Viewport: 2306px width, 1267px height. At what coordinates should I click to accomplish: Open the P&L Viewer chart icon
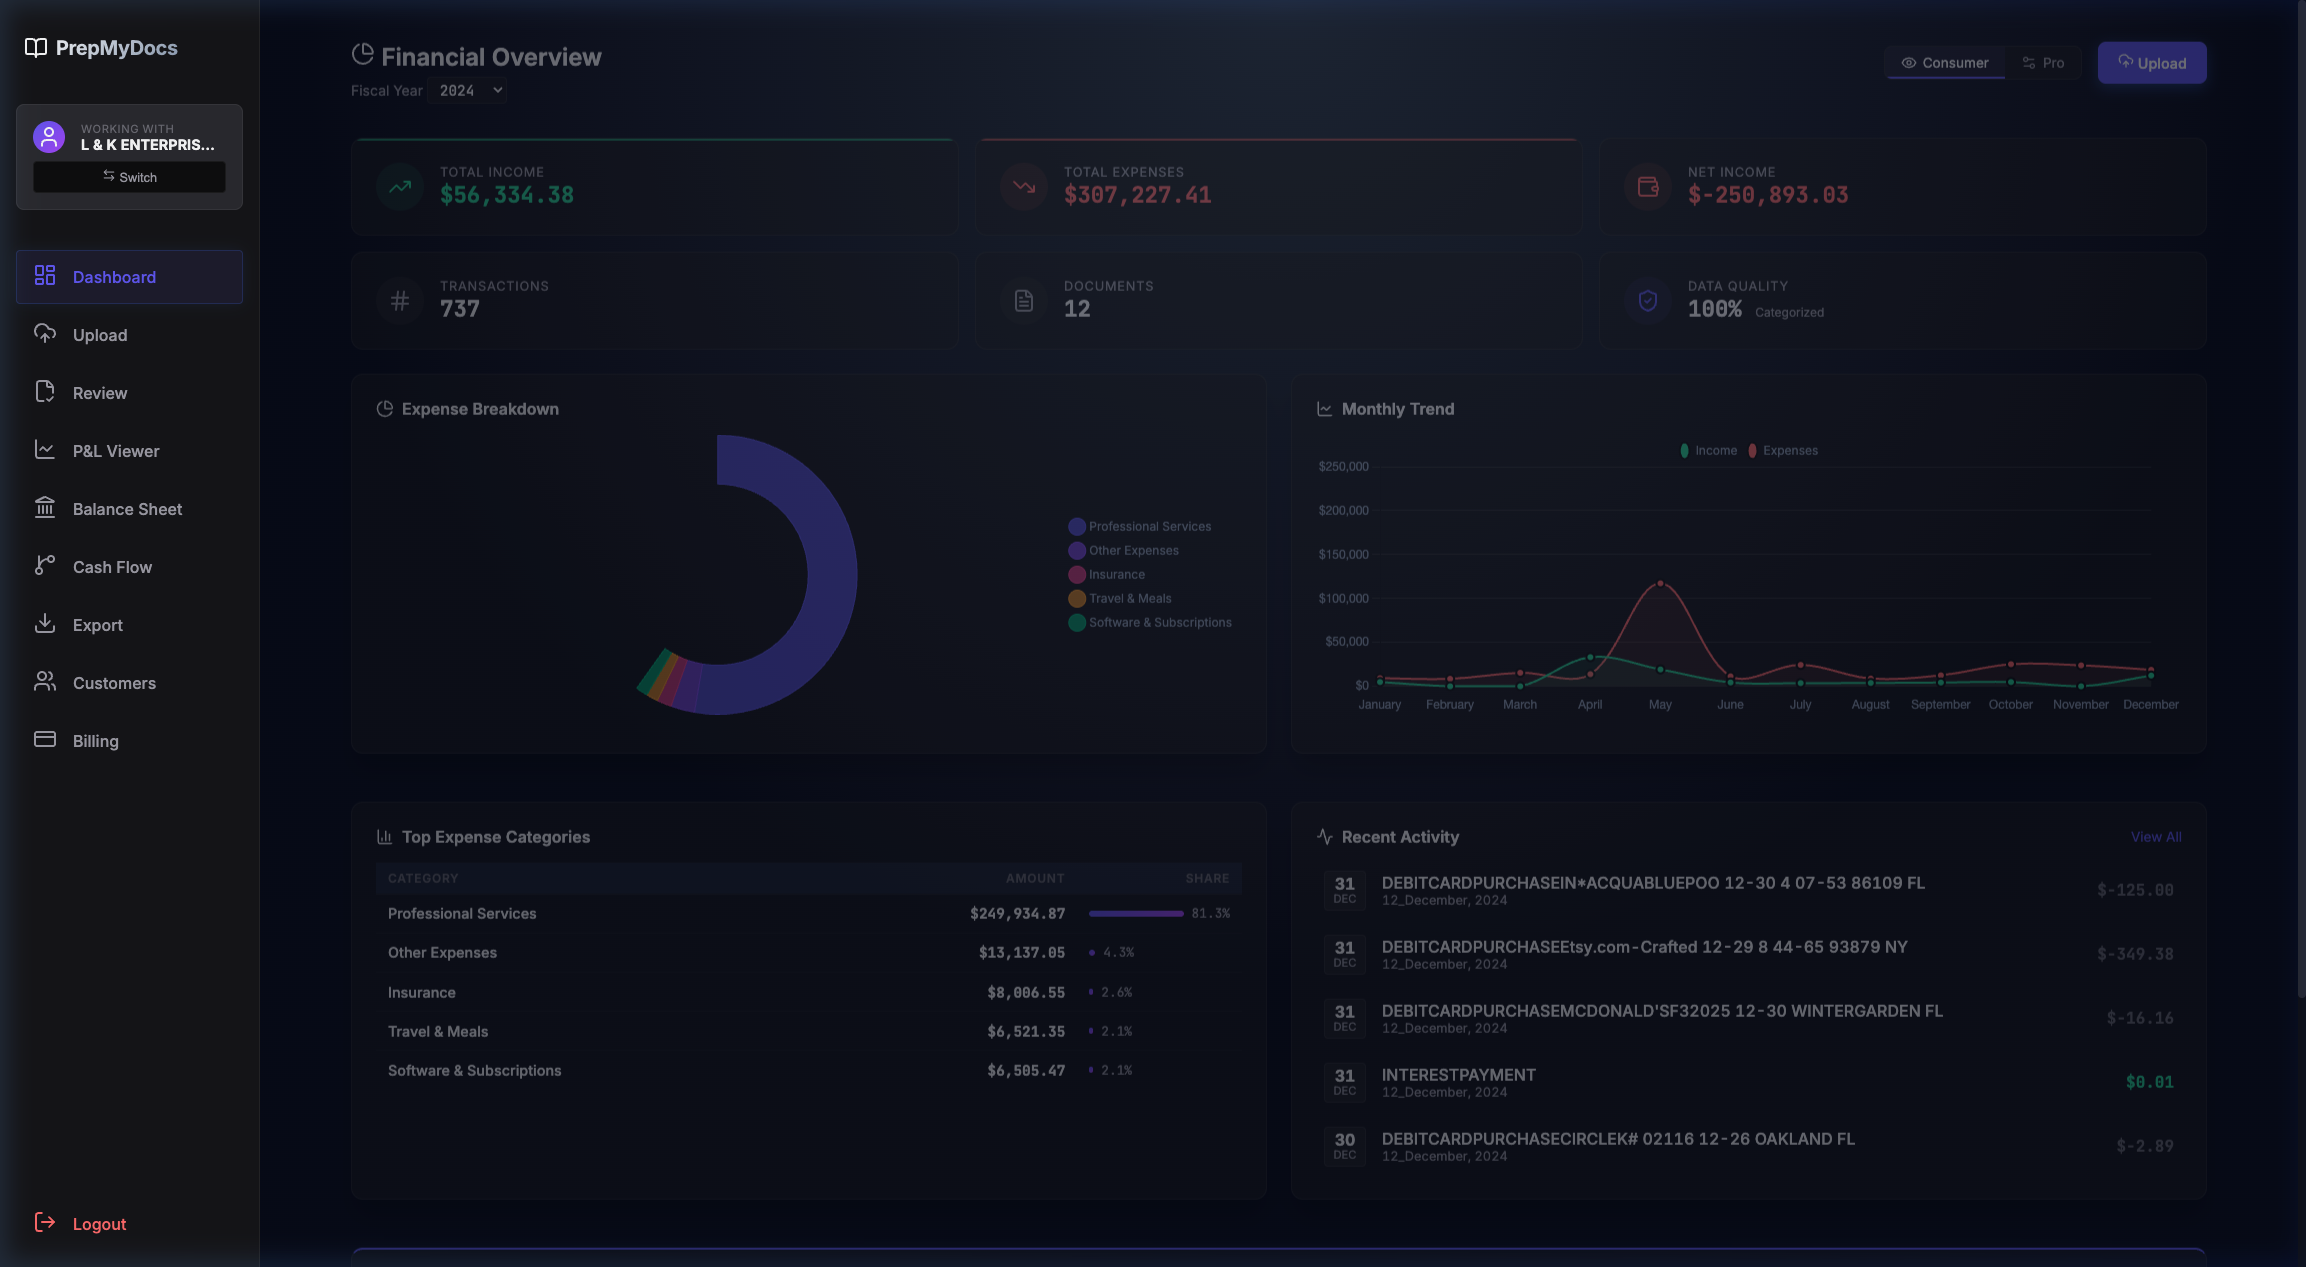coord(45,450)
